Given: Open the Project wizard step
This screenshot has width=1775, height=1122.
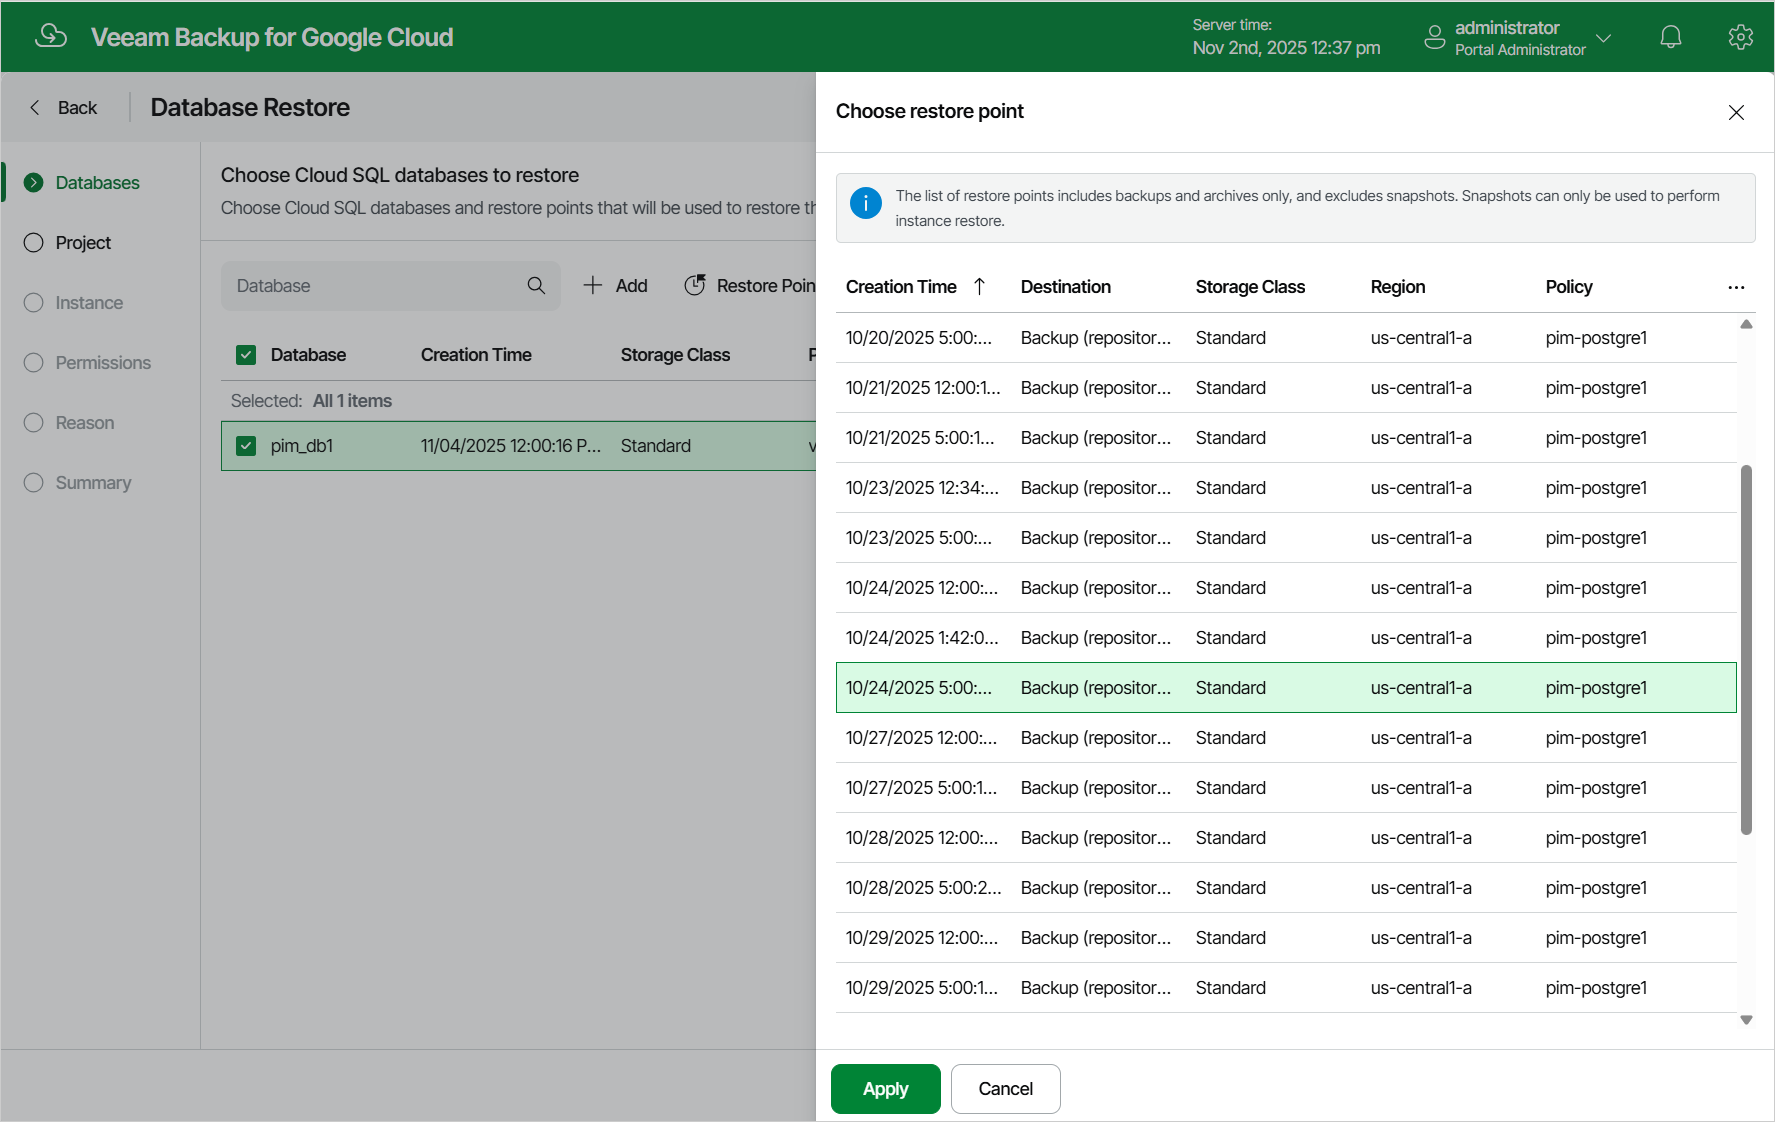Looking at the screenshot, I should point(68,243).
